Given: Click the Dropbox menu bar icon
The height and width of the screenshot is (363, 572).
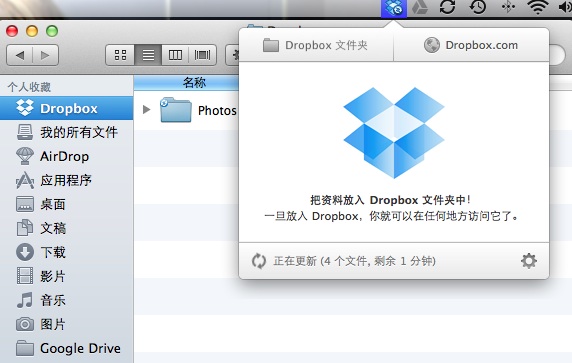Looking at the screenshot, I should click(x=394, y=8).
